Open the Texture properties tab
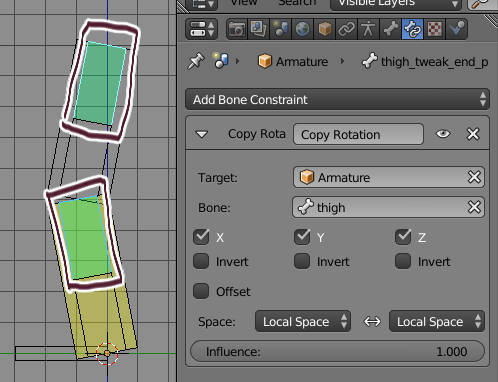The image size is (498, 382). 434,29
